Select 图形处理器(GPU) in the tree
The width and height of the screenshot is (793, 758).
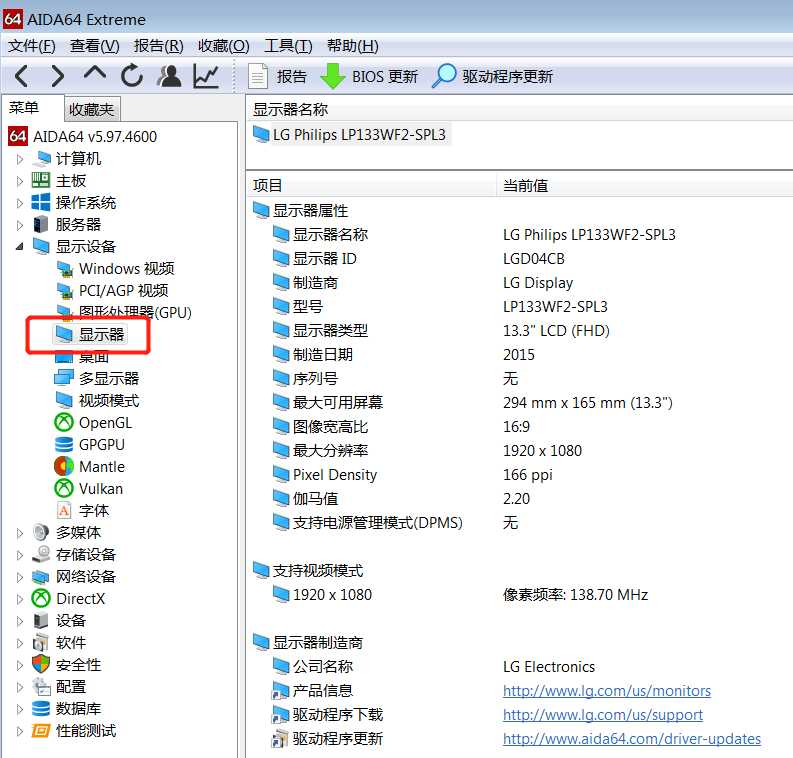click(x=124, y=313)
